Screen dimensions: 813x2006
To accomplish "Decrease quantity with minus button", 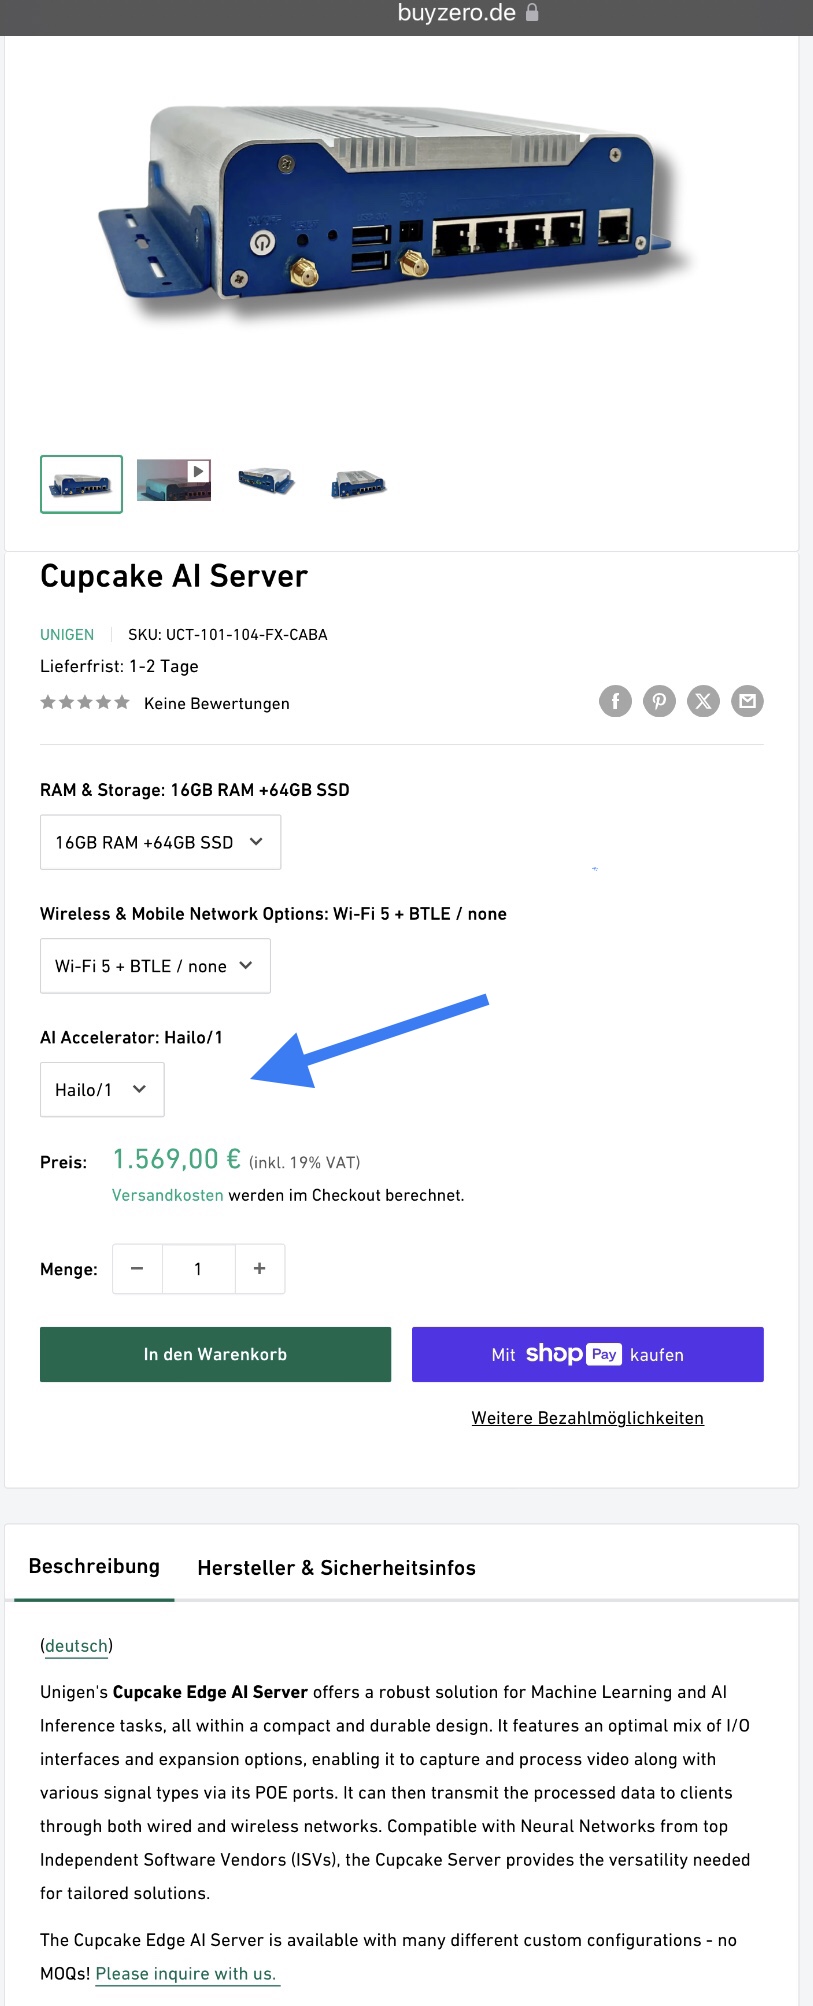I will [x=137, y=1269].
